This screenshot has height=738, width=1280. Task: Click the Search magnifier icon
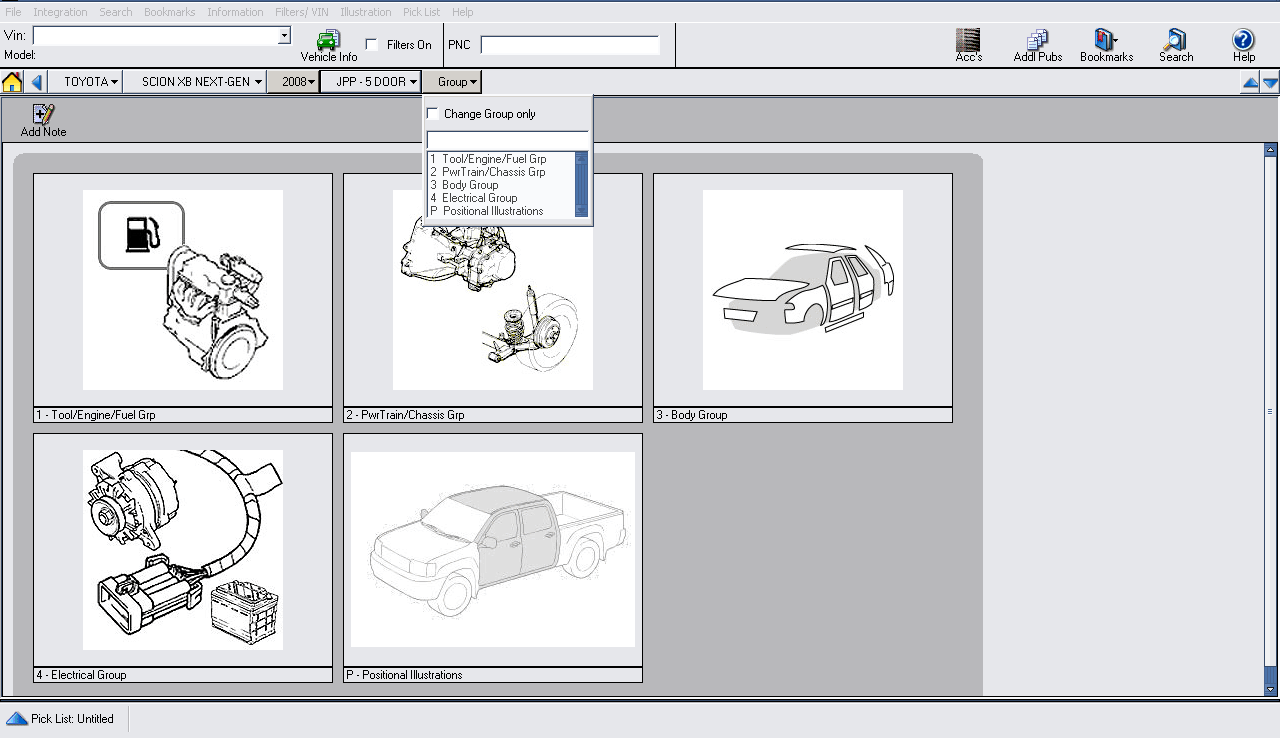point(1175,40)
